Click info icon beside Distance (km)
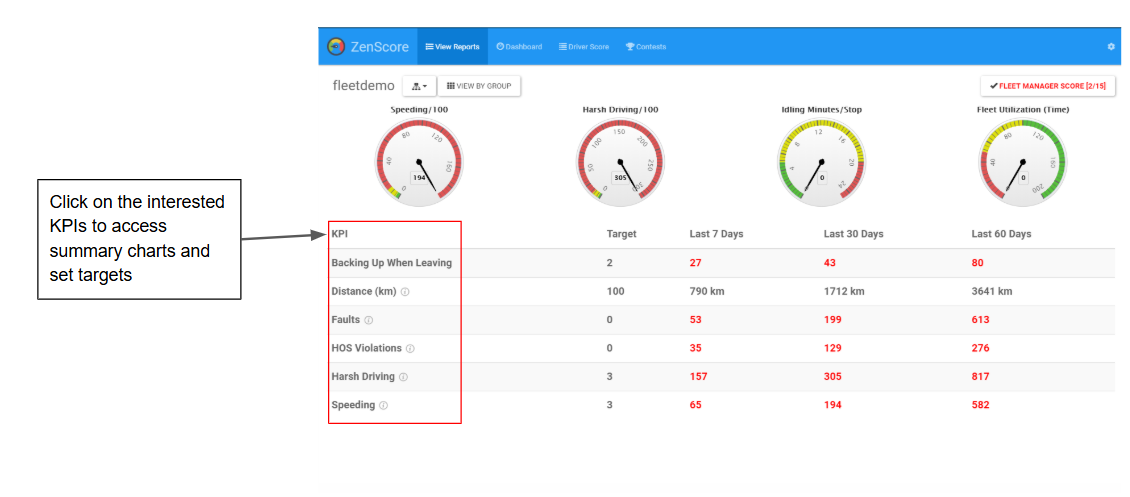This screenshot has width=1130, height=497. [405, 292]
